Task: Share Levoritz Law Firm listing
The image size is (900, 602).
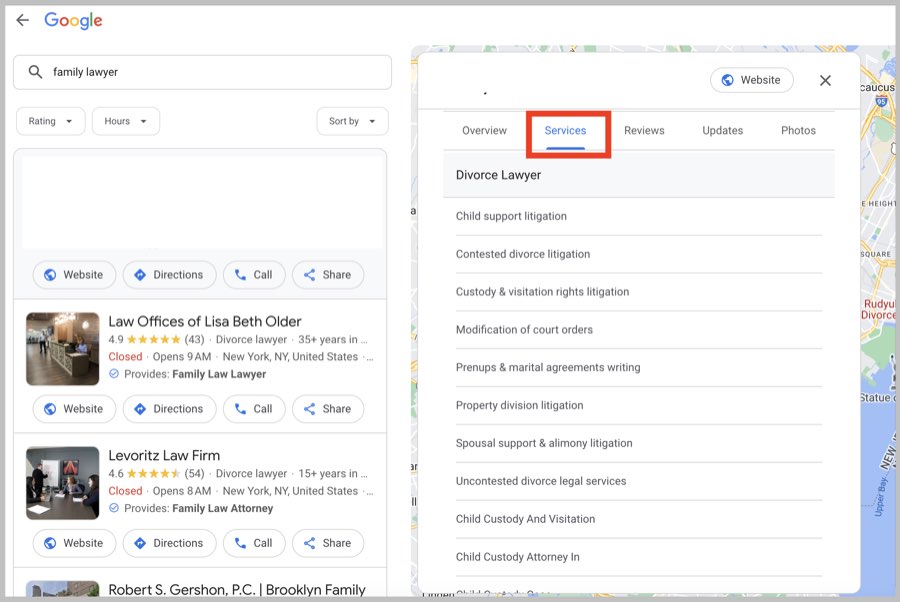Action: [x=328, y=543]
